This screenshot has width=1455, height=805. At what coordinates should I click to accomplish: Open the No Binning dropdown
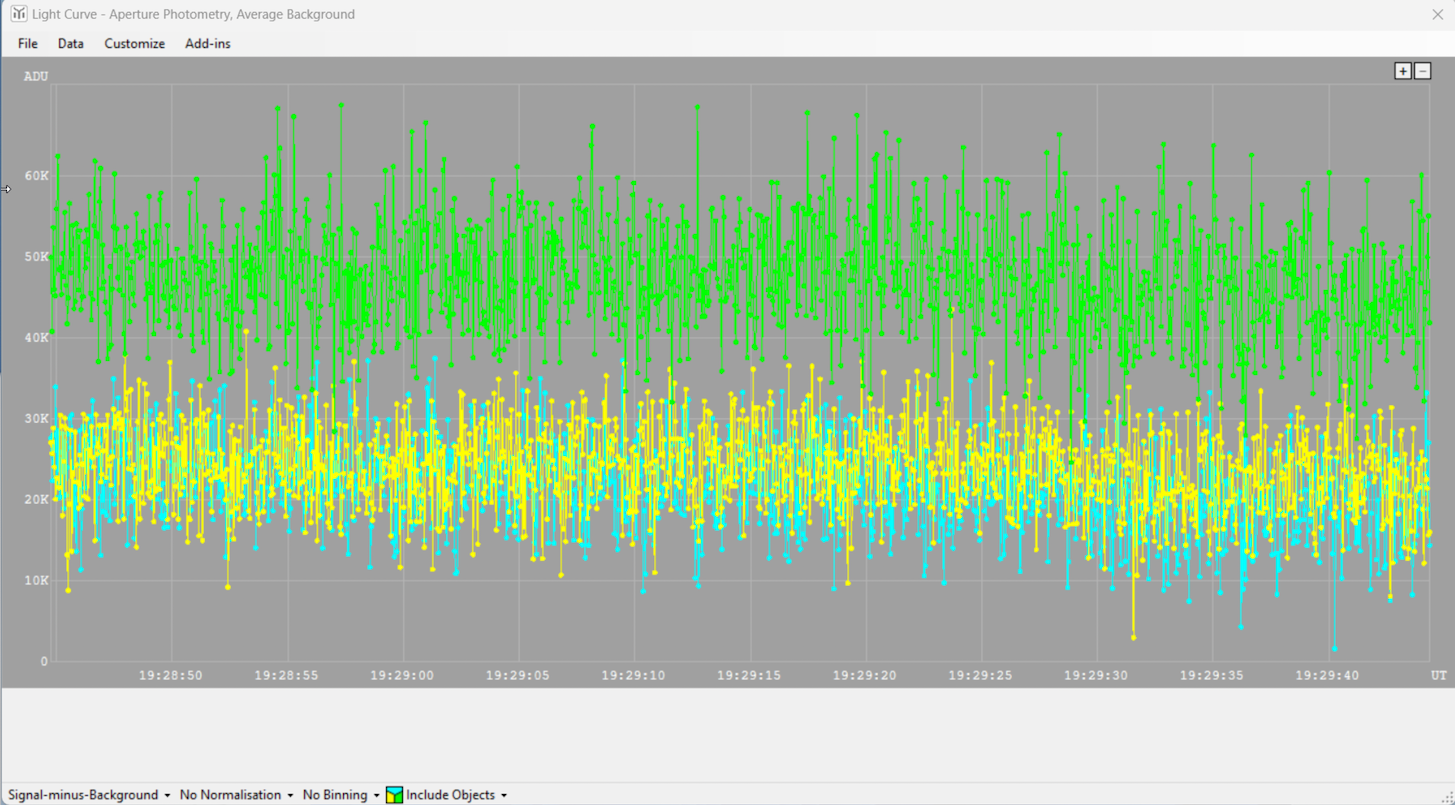pos(341,795)
